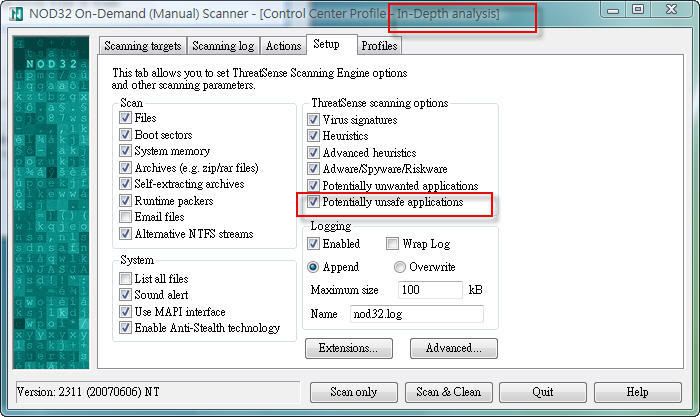This screenshot has width=700, height=417.
Task: Select the Setup tab
Action: tap(332, 45)
